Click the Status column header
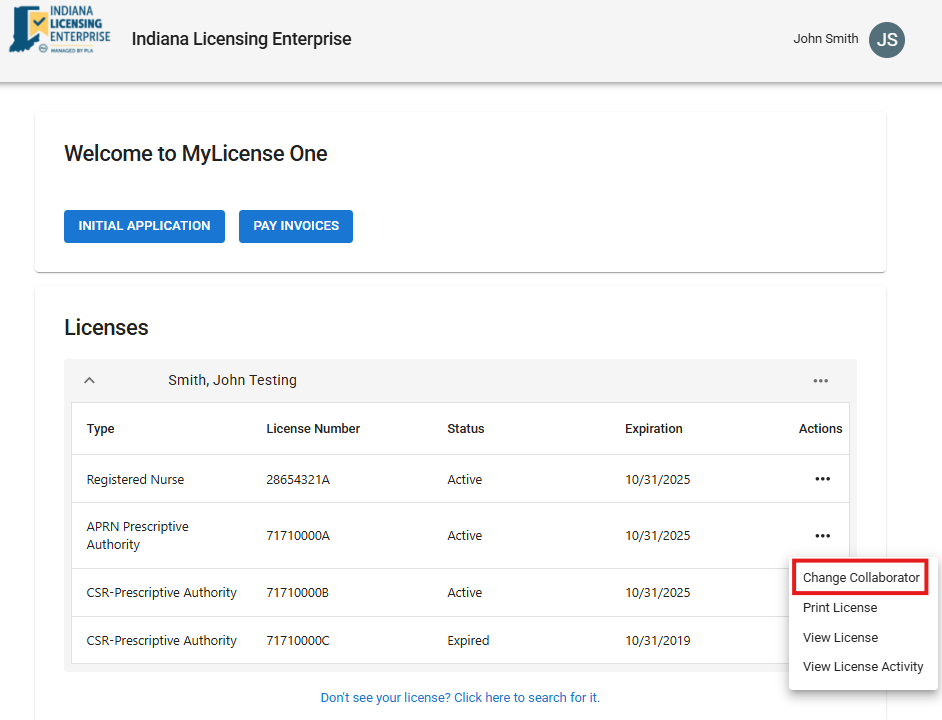942x720 pixels. pyautogui.click(x=465, y=429)
